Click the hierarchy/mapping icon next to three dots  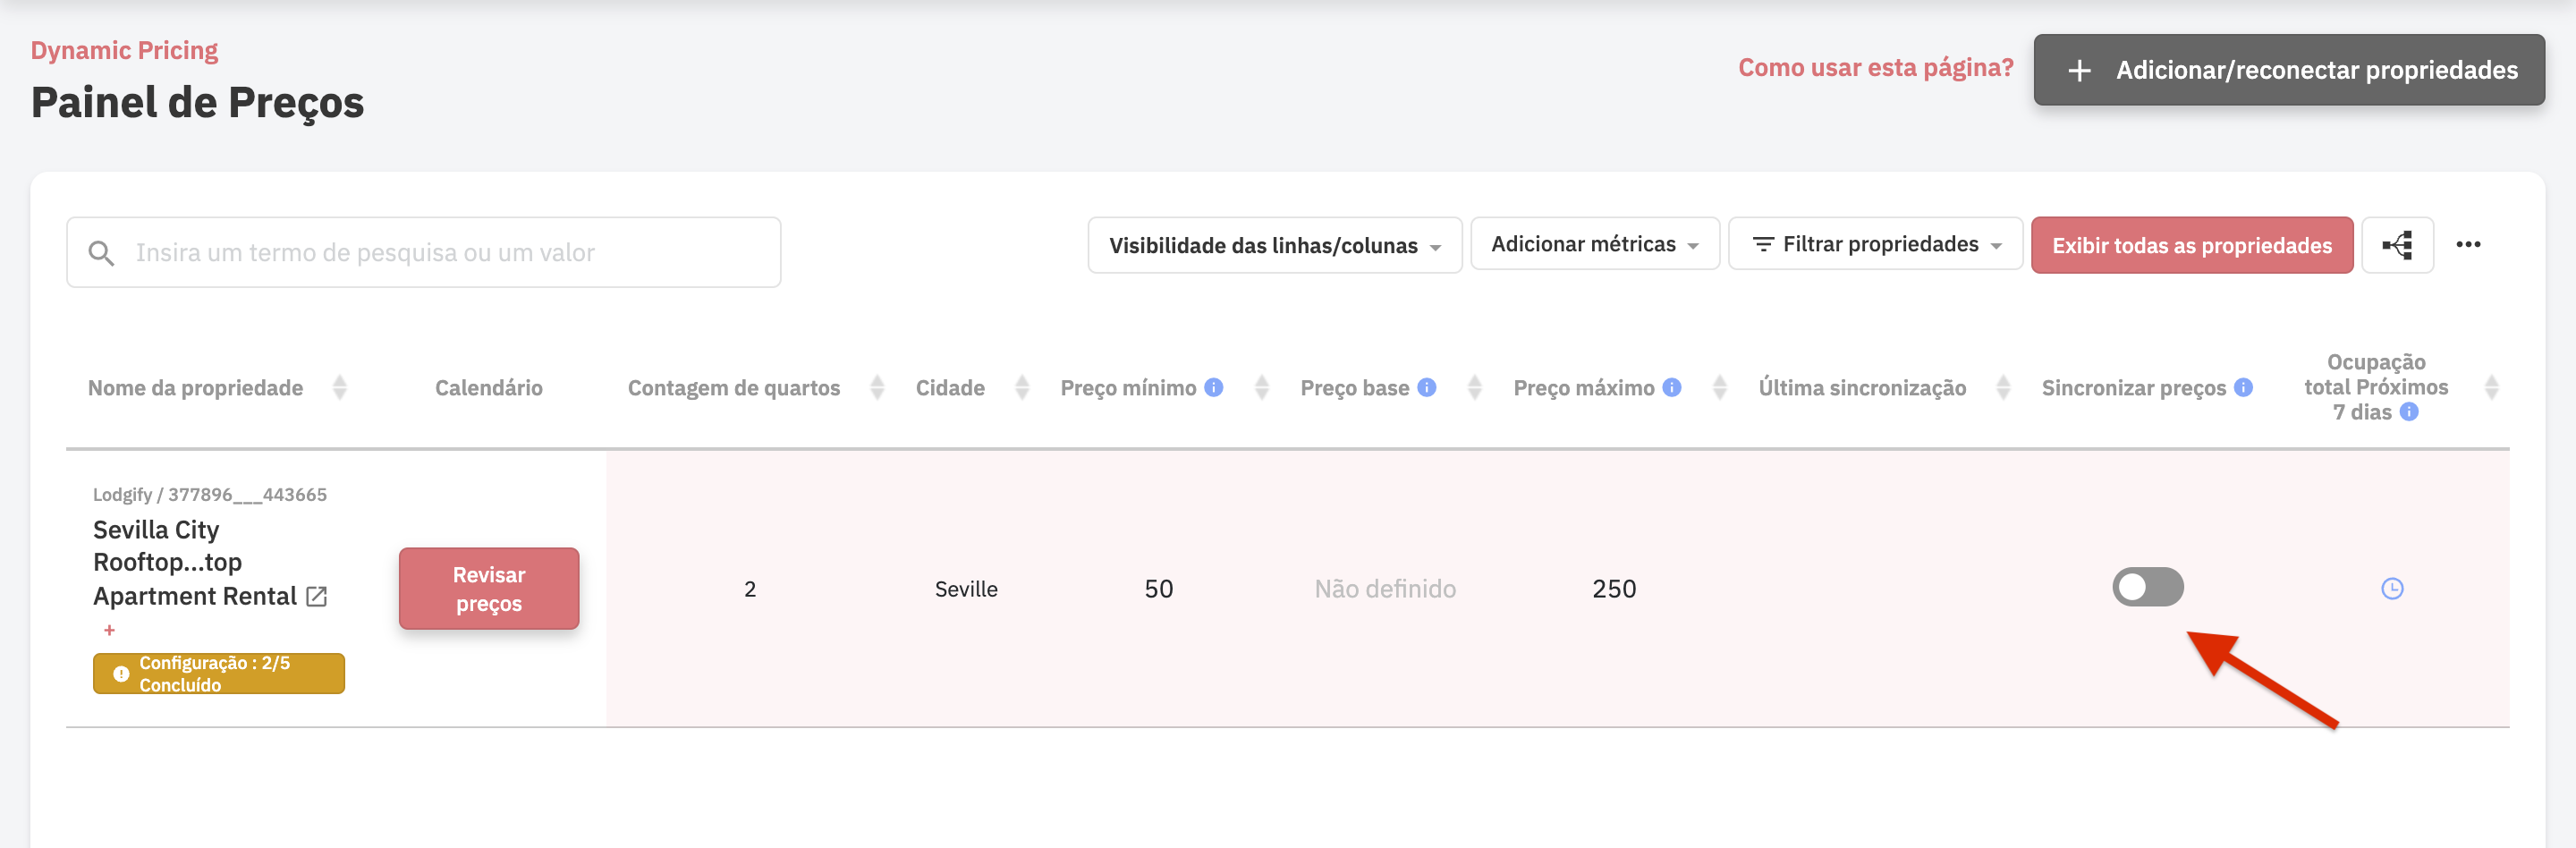point(2397,245)
